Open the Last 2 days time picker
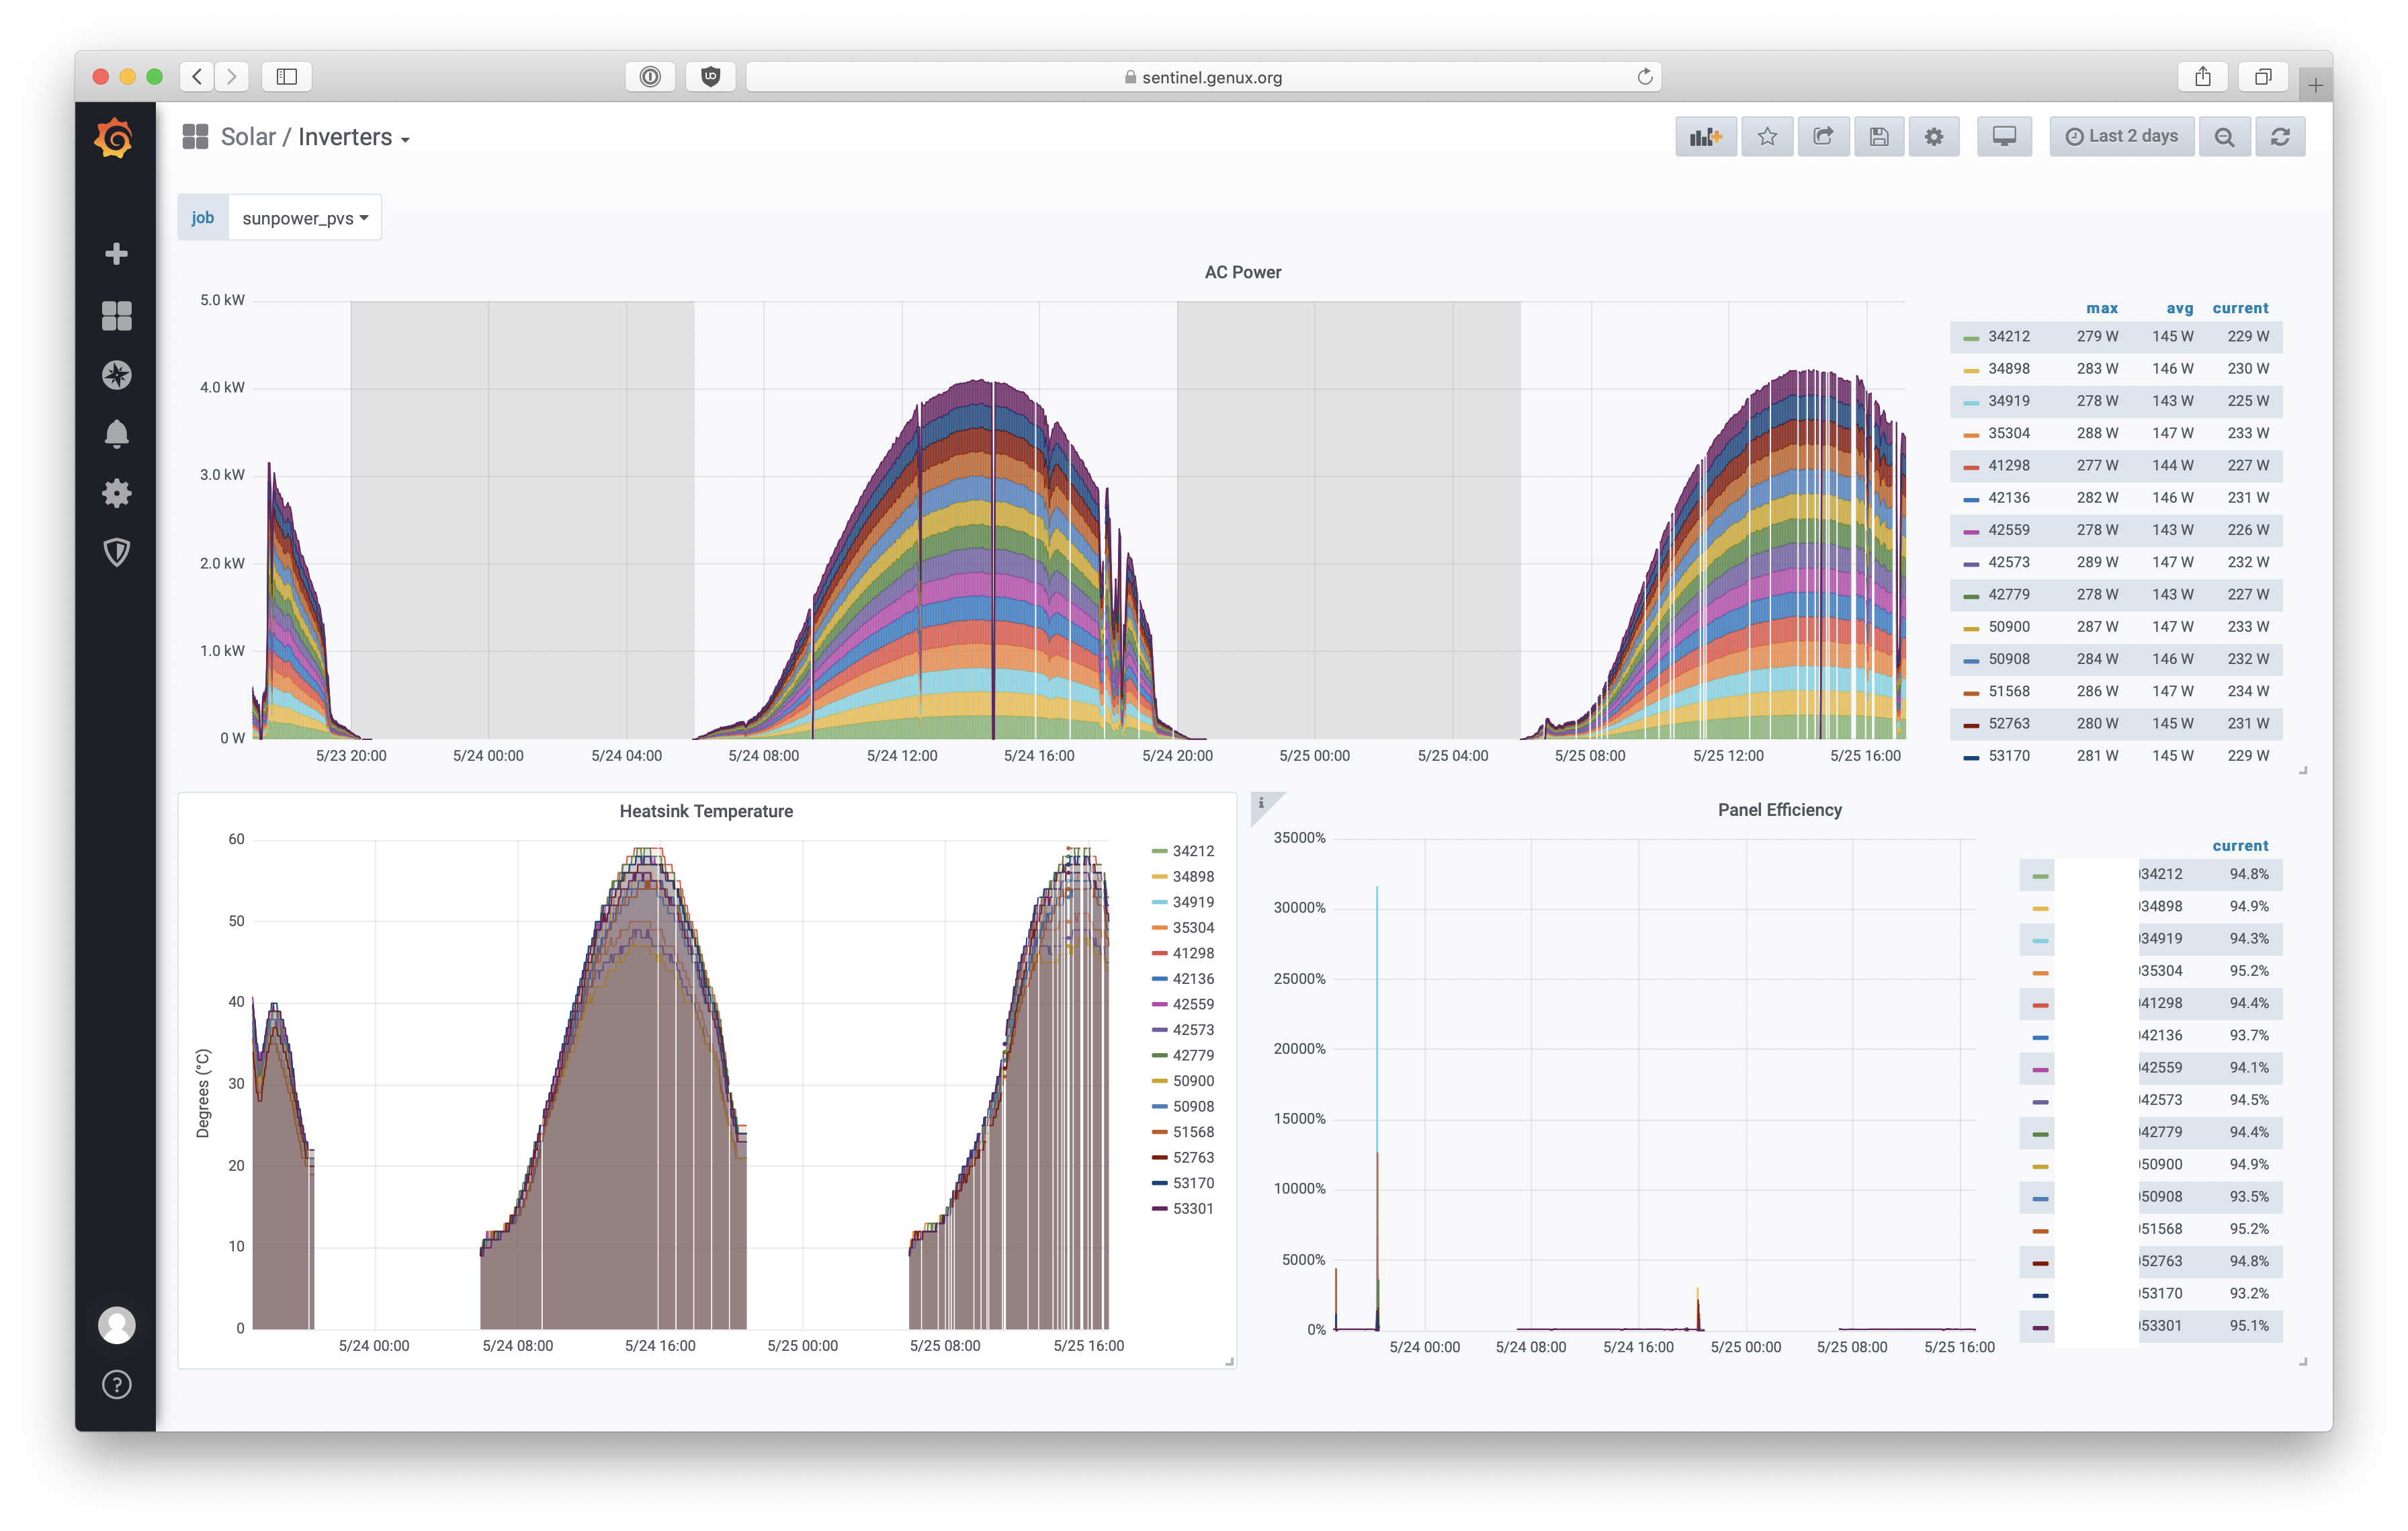This screenshot has width=2408, height=1531. pyautogui.click(x=2121, y=137)
